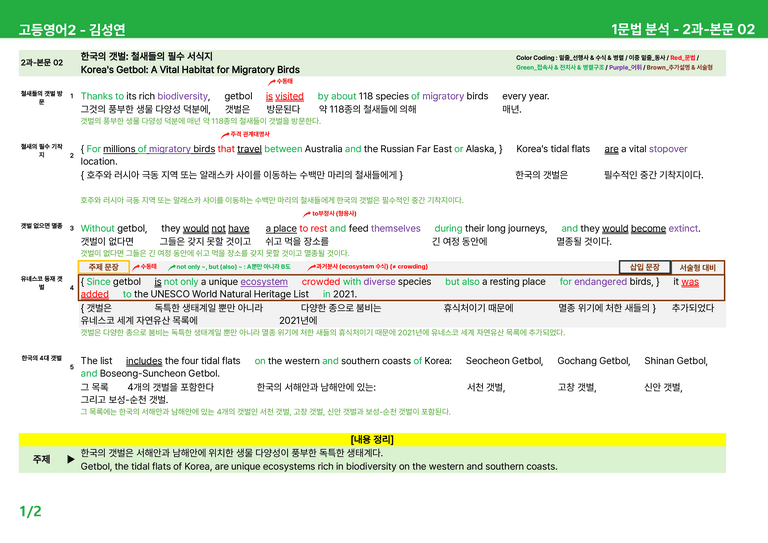Click the red annotation 주격 관계대명사
This screenshot has width=768, height=543.
(x=250, y=134)
